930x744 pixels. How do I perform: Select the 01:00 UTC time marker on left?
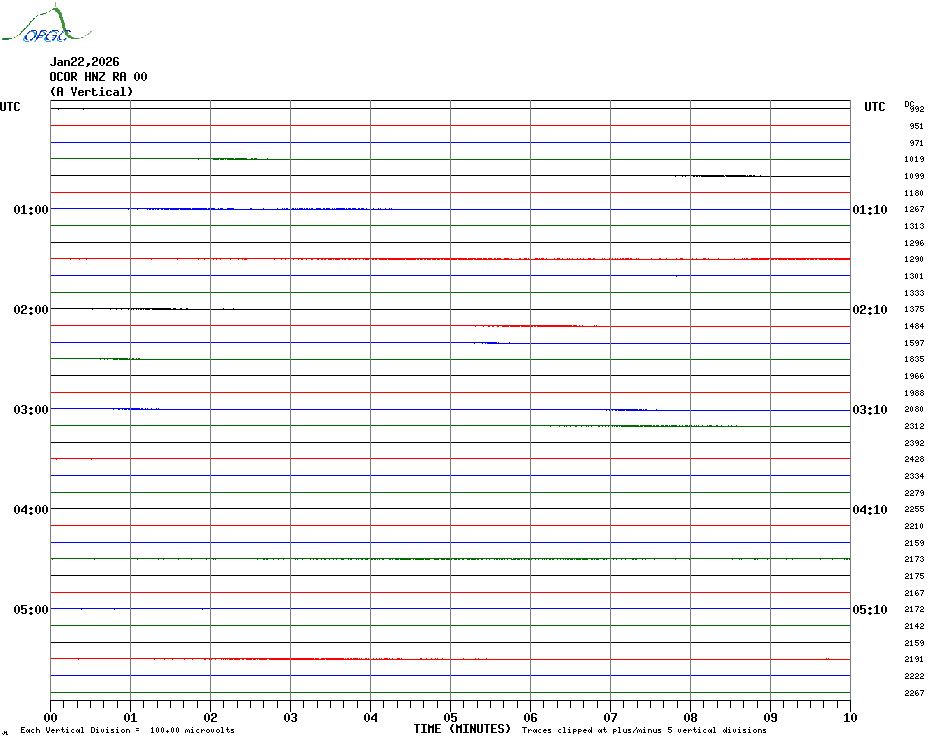pyautogui.click(x=31, y=210)
